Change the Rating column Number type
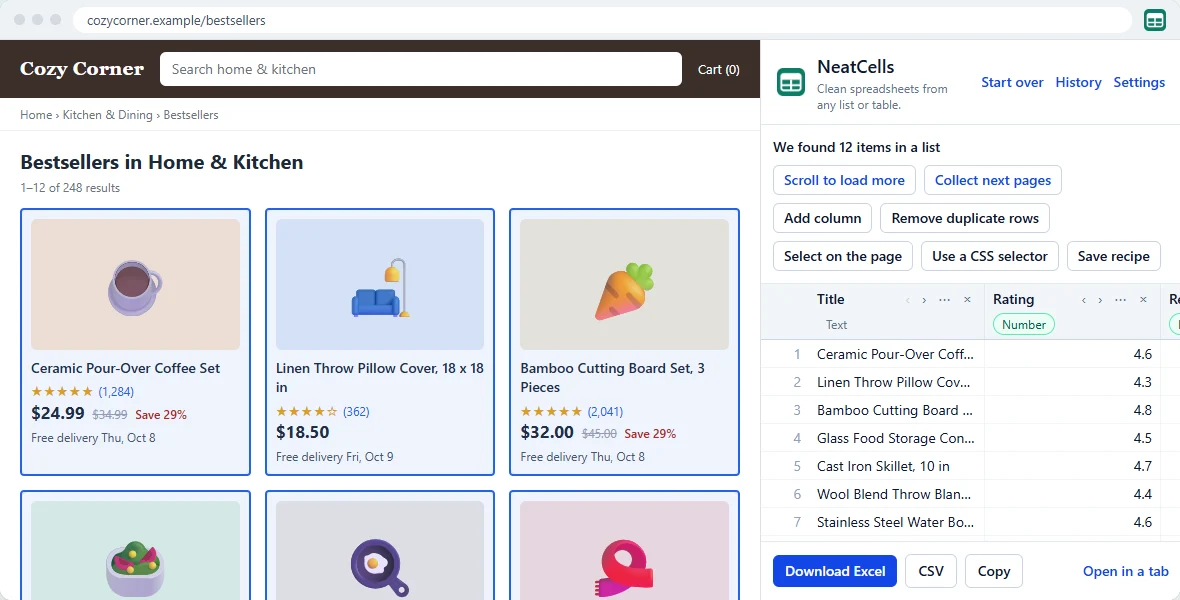1180x600 pixels. click(1023, 324)
